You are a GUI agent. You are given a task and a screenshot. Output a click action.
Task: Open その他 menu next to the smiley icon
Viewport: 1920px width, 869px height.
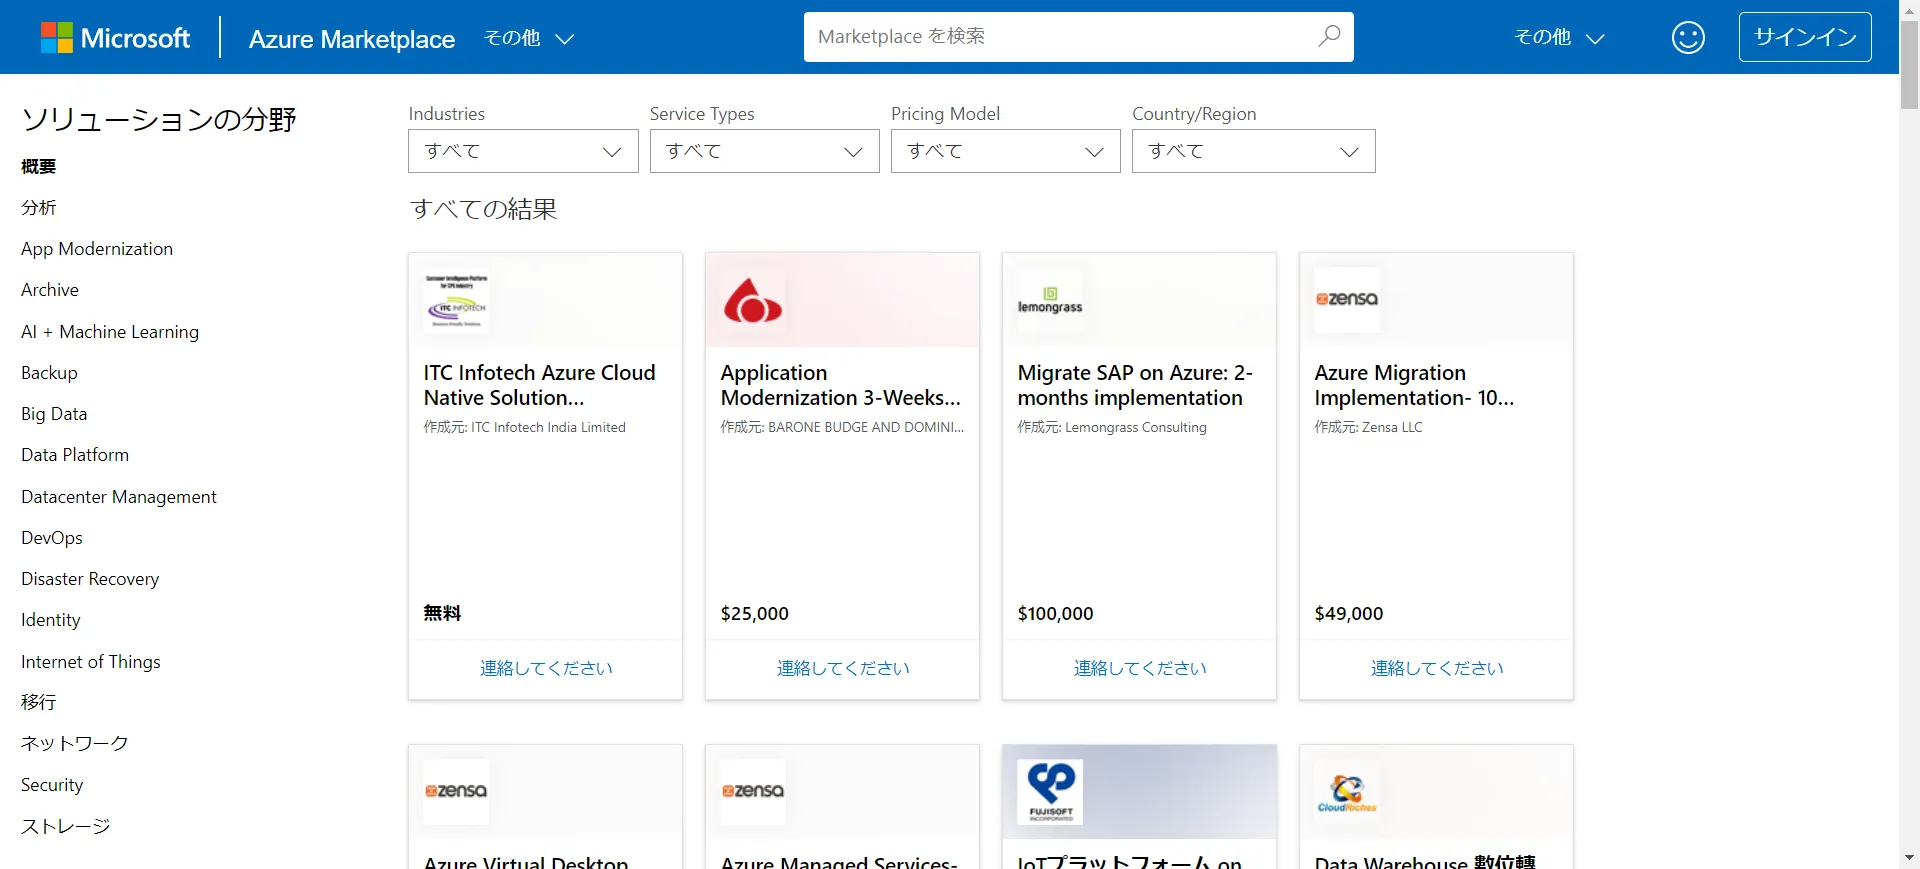(x=1559, y=37)
